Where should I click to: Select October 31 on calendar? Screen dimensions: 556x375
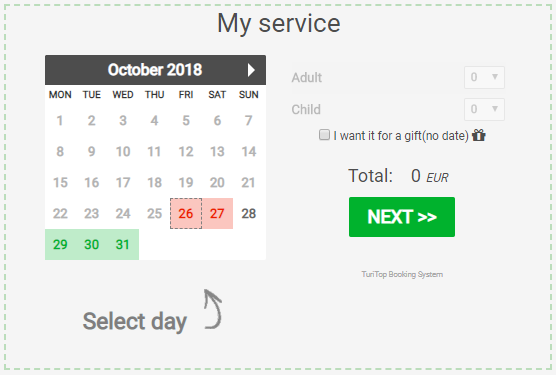tap(123, 245)
